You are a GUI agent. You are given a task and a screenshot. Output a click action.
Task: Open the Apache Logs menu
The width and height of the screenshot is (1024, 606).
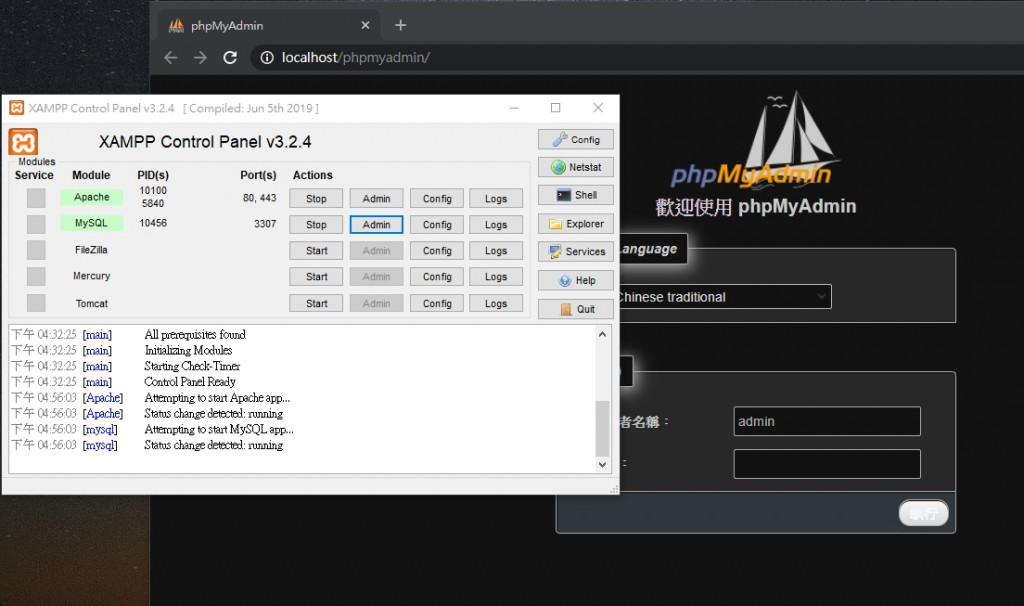tap(496, 199)
